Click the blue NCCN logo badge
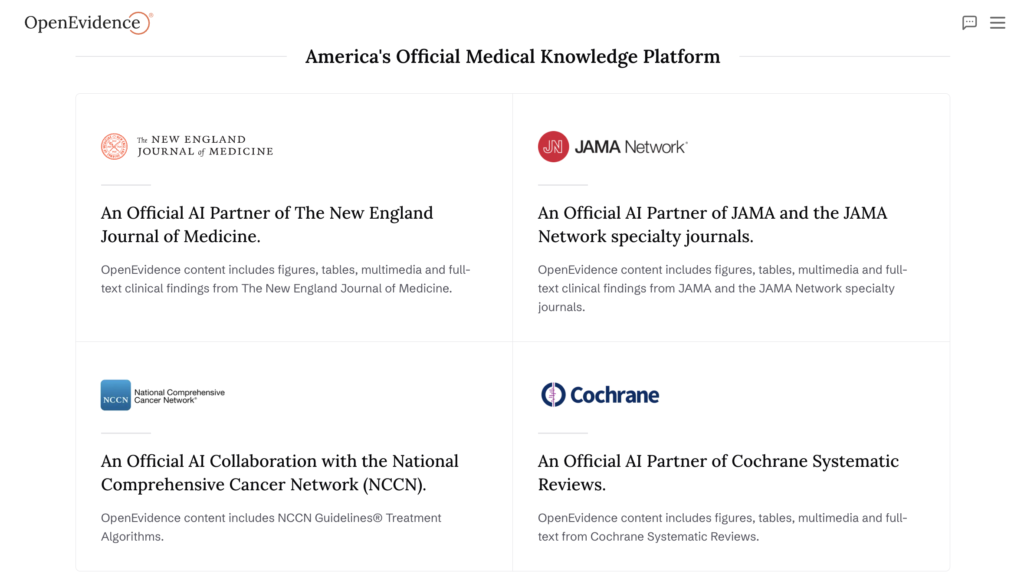1024x584 pixels. (116, 395)
